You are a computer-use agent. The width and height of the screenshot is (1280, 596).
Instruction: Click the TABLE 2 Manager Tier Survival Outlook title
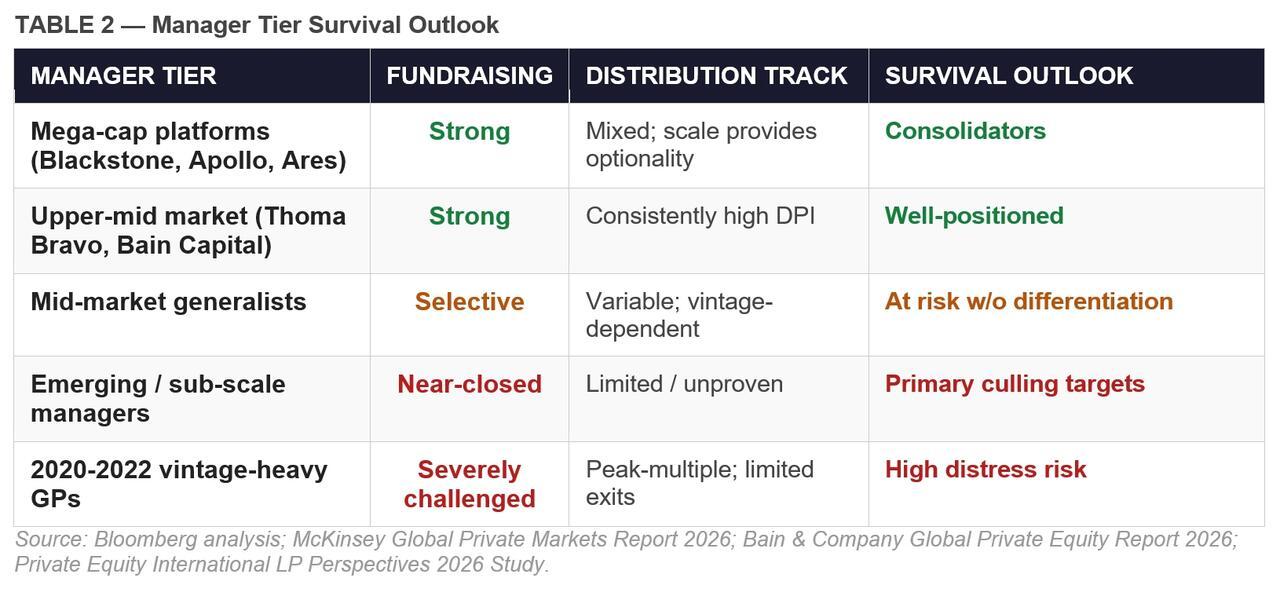click(256, 25)
